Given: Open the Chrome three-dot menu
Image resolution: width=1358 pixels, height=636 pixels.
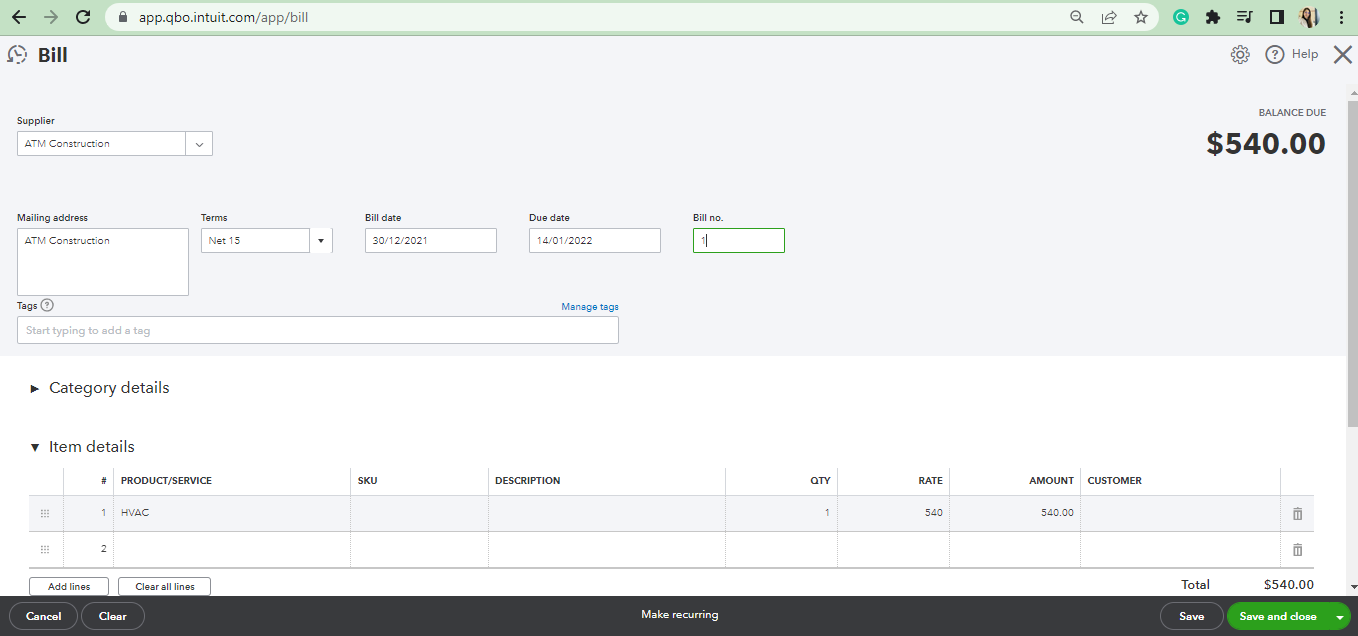Looking at the screenshot, I should (1341, 17).
